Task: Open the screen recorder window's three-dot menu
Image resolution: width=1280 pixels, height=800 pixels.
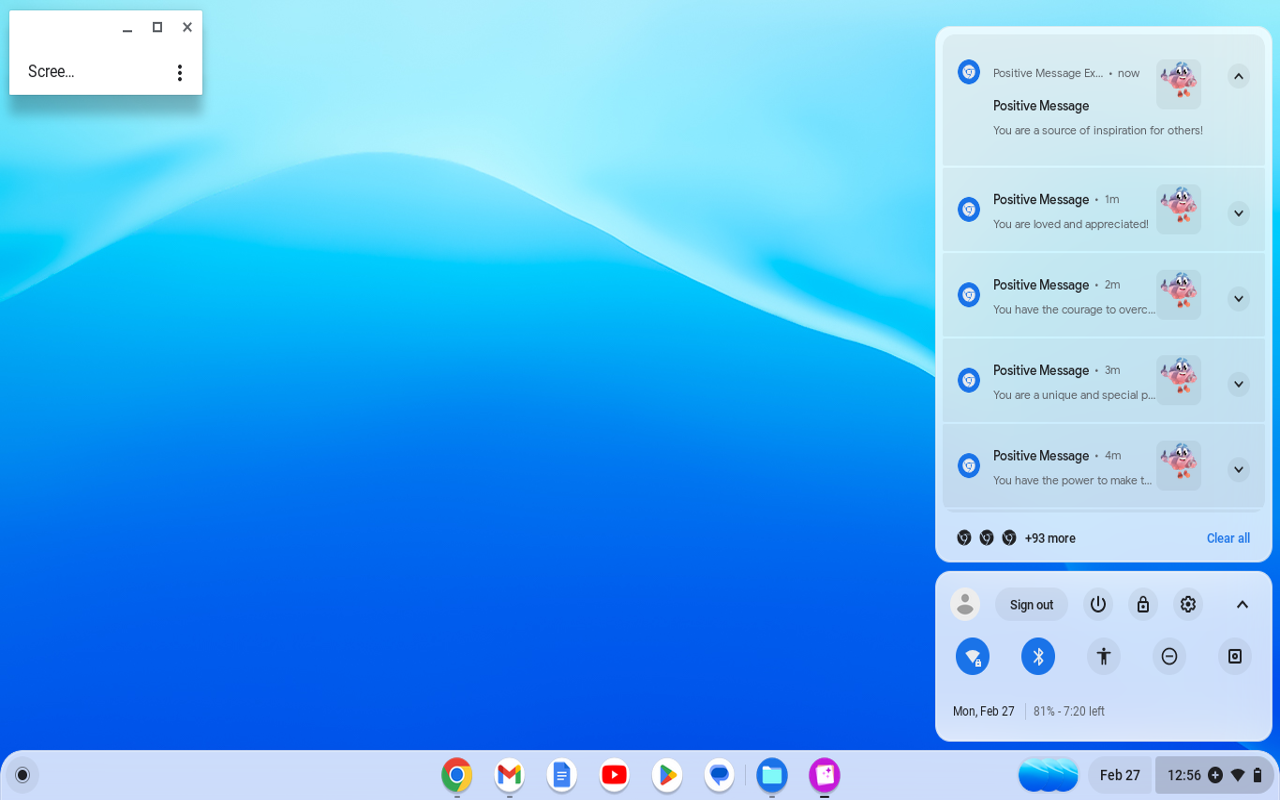Action: 180,72
